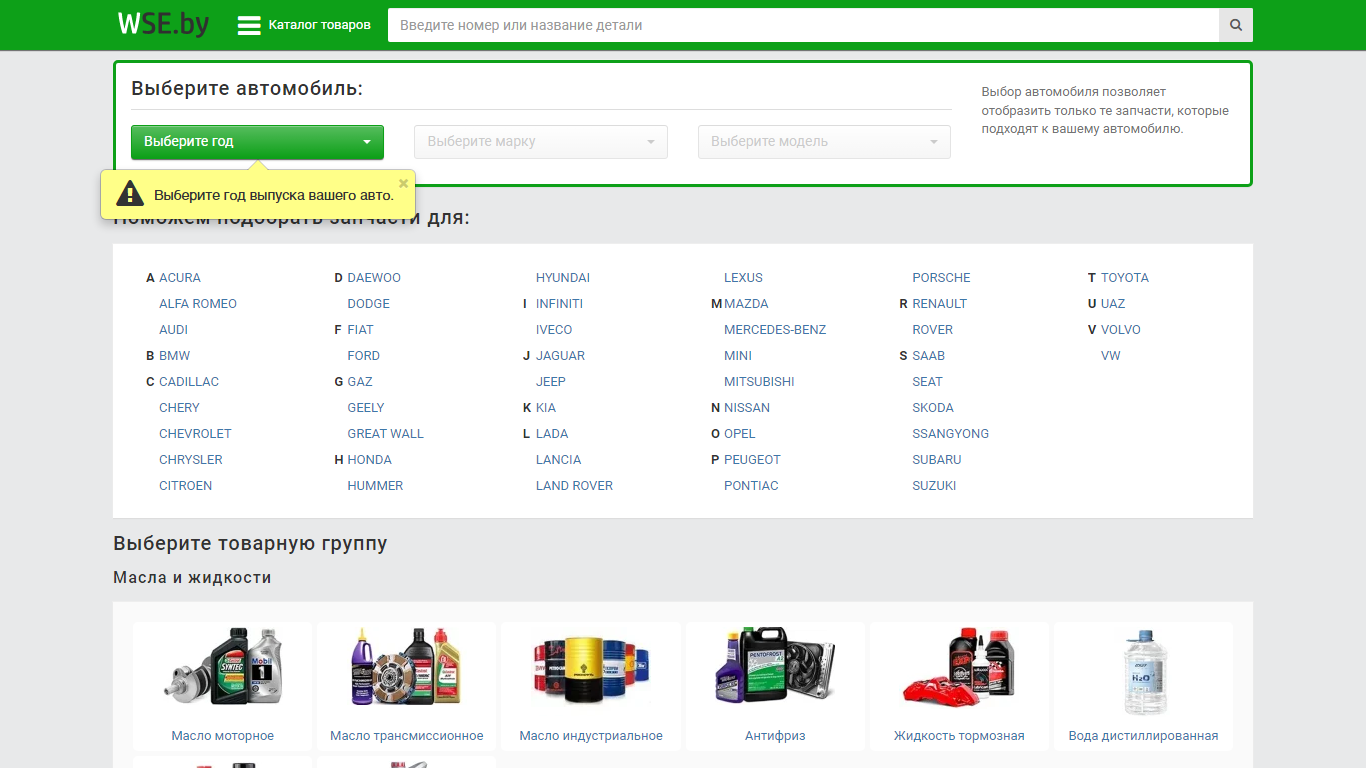Open HUMMER brand link
The image size is (1366, 768).
point(375,486)
